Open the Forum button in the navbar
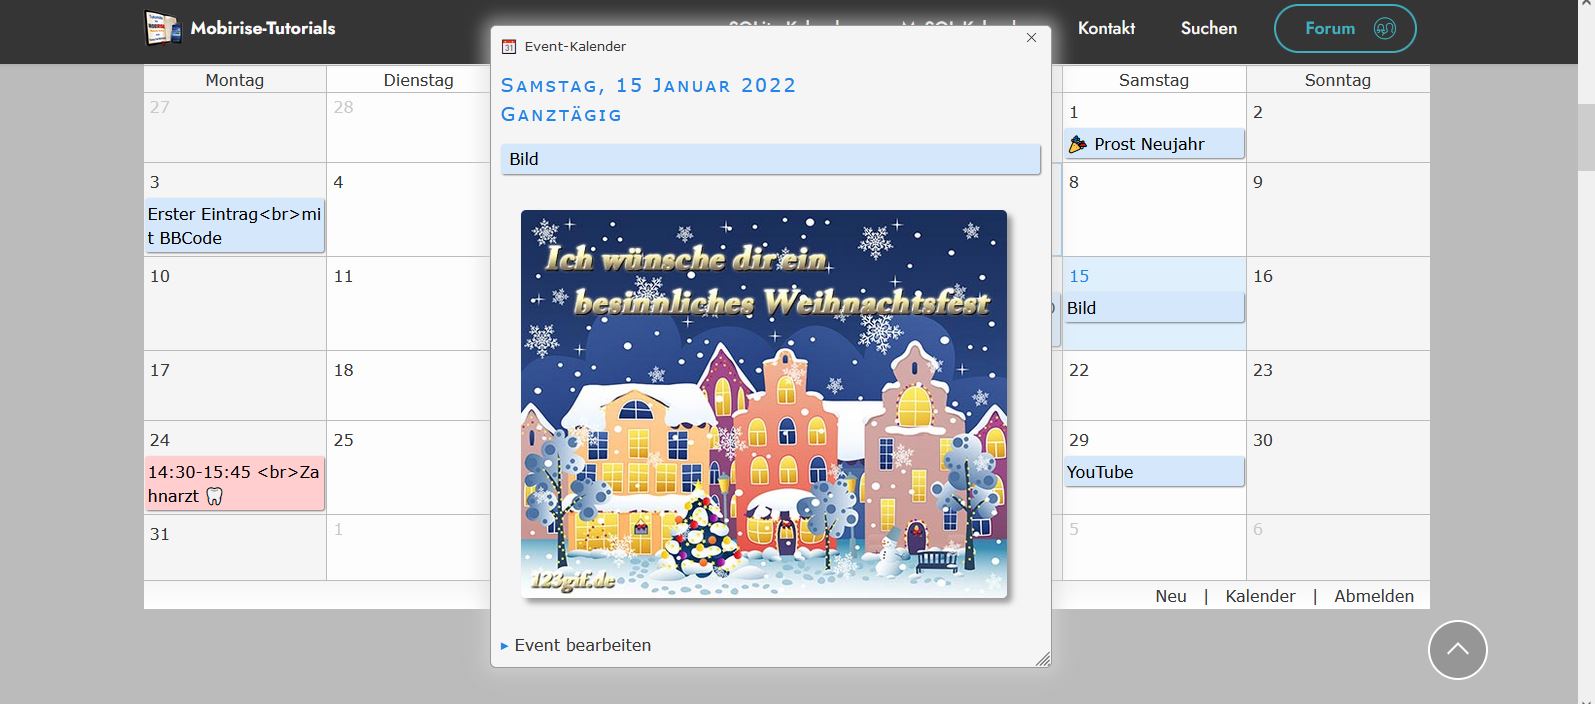The height and width of the screenshot is (704, 1595). 1344,28
